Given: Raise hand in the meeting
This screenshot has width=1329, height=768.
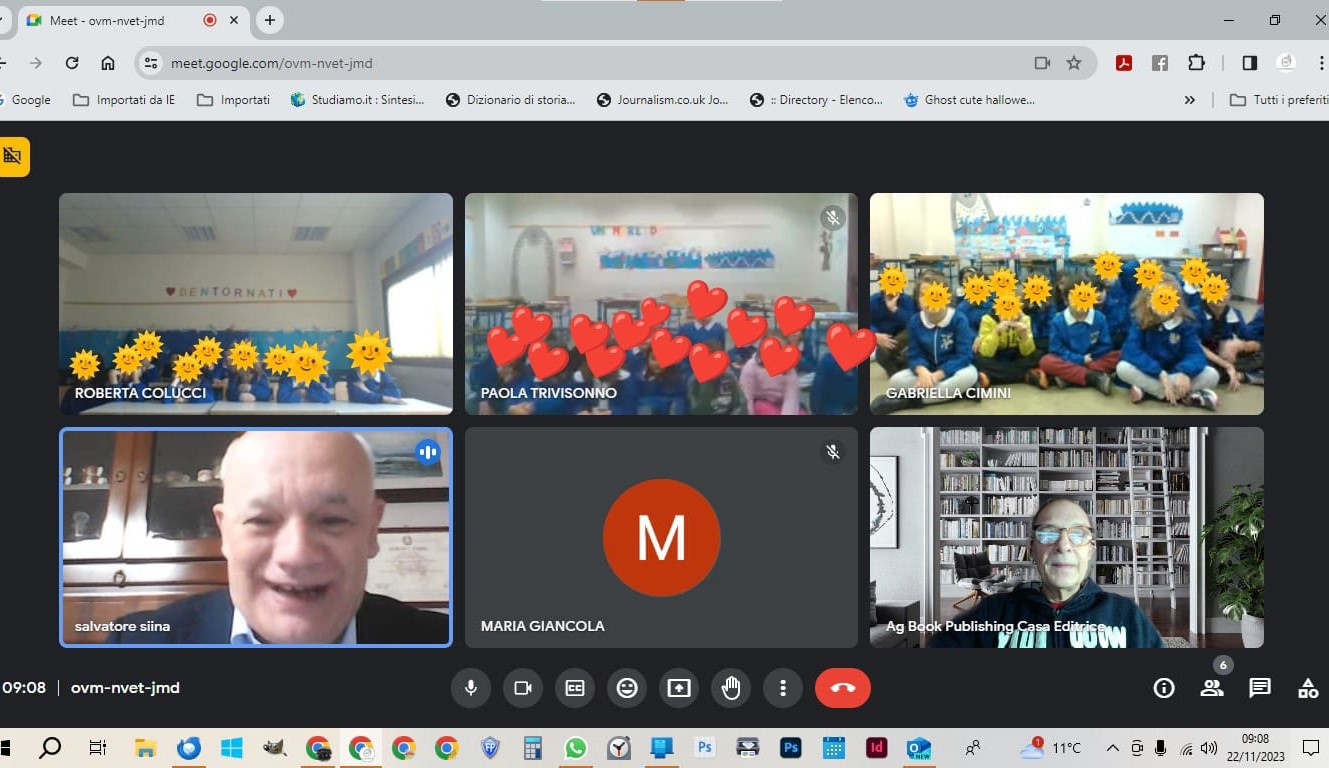Looking at the screenshot, I should pyautogui.click(x=731, y=688).
